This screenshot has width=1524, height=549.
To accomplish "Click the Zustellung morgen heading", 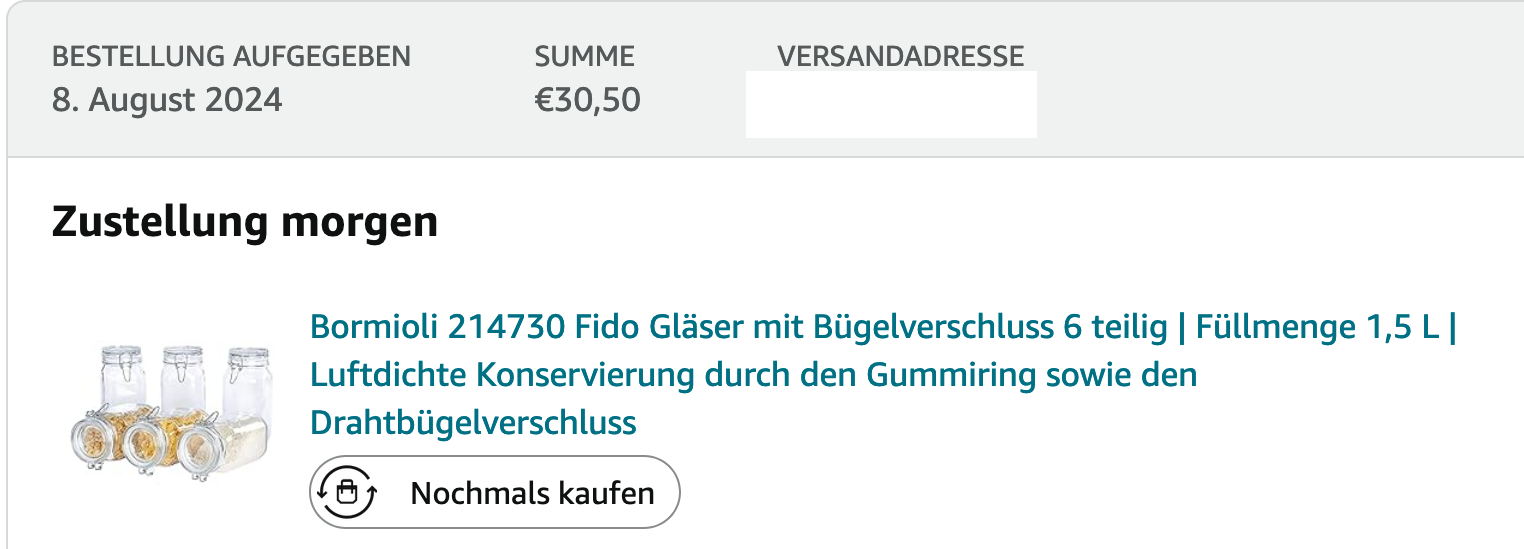I will tap(245, 222).
